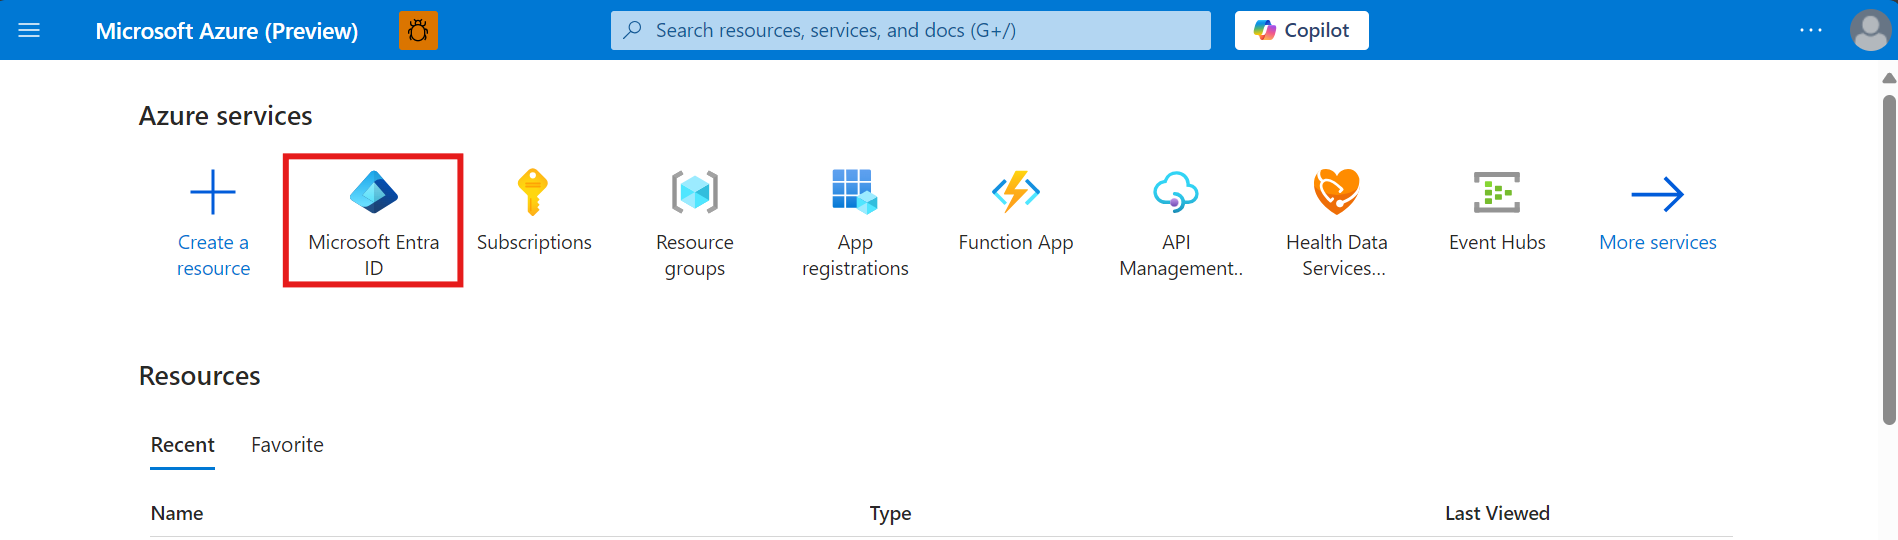Click the orange bug report icon

click(x=418, y=30)
